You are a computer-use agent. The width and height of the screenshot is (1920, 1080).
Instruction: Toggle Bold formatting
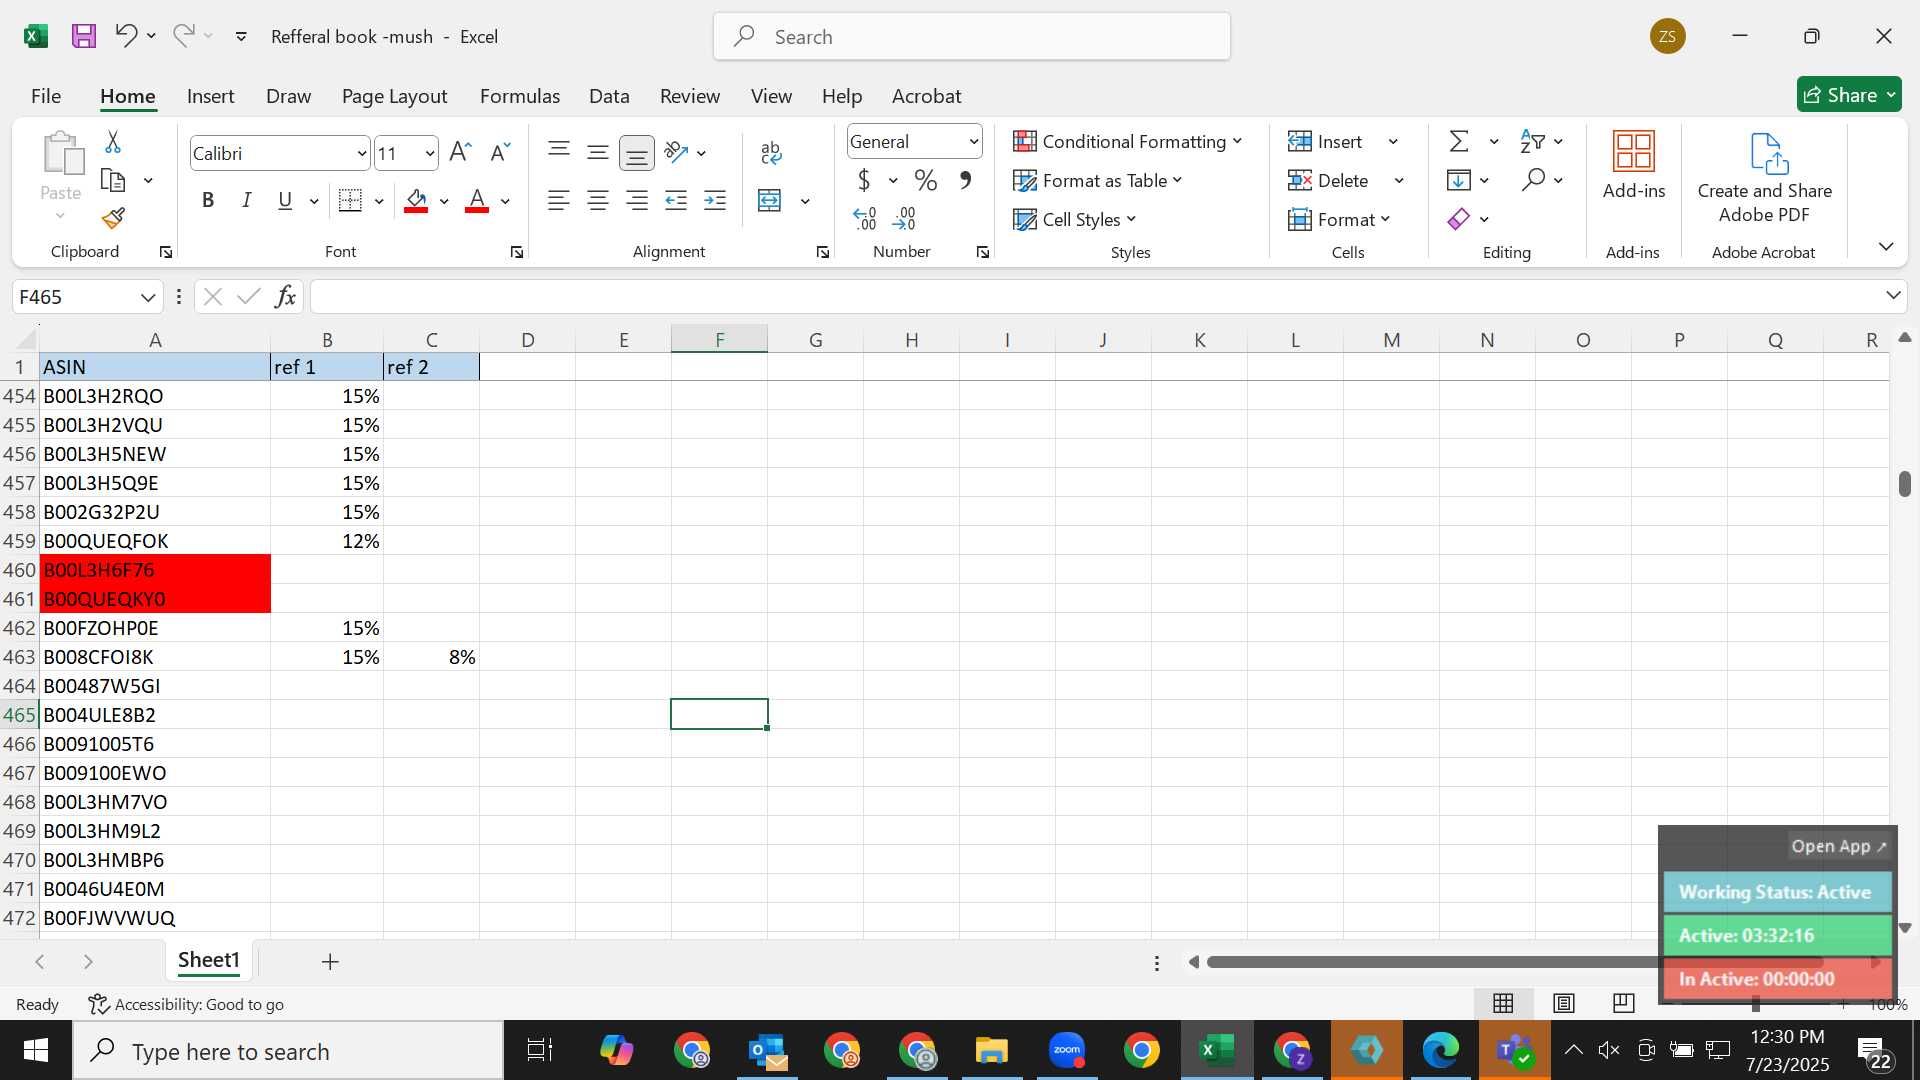tap(208, 201)
